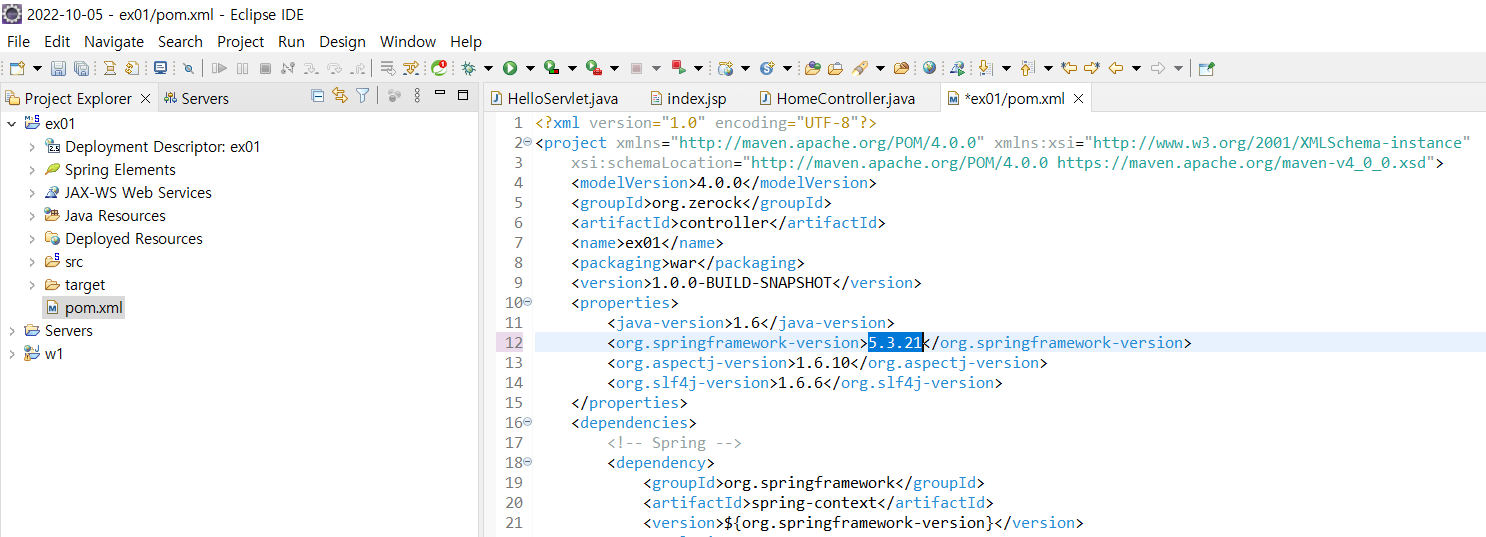Click the Coverage launch icon
1486x537 pixels.
551,68
